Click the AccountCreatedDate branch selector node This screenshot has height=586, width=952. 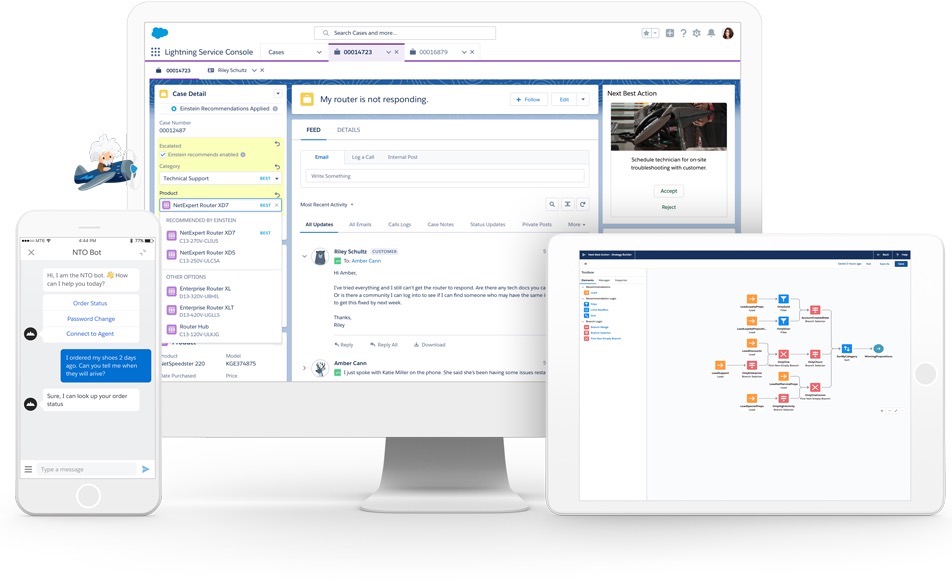click(815, 310)
